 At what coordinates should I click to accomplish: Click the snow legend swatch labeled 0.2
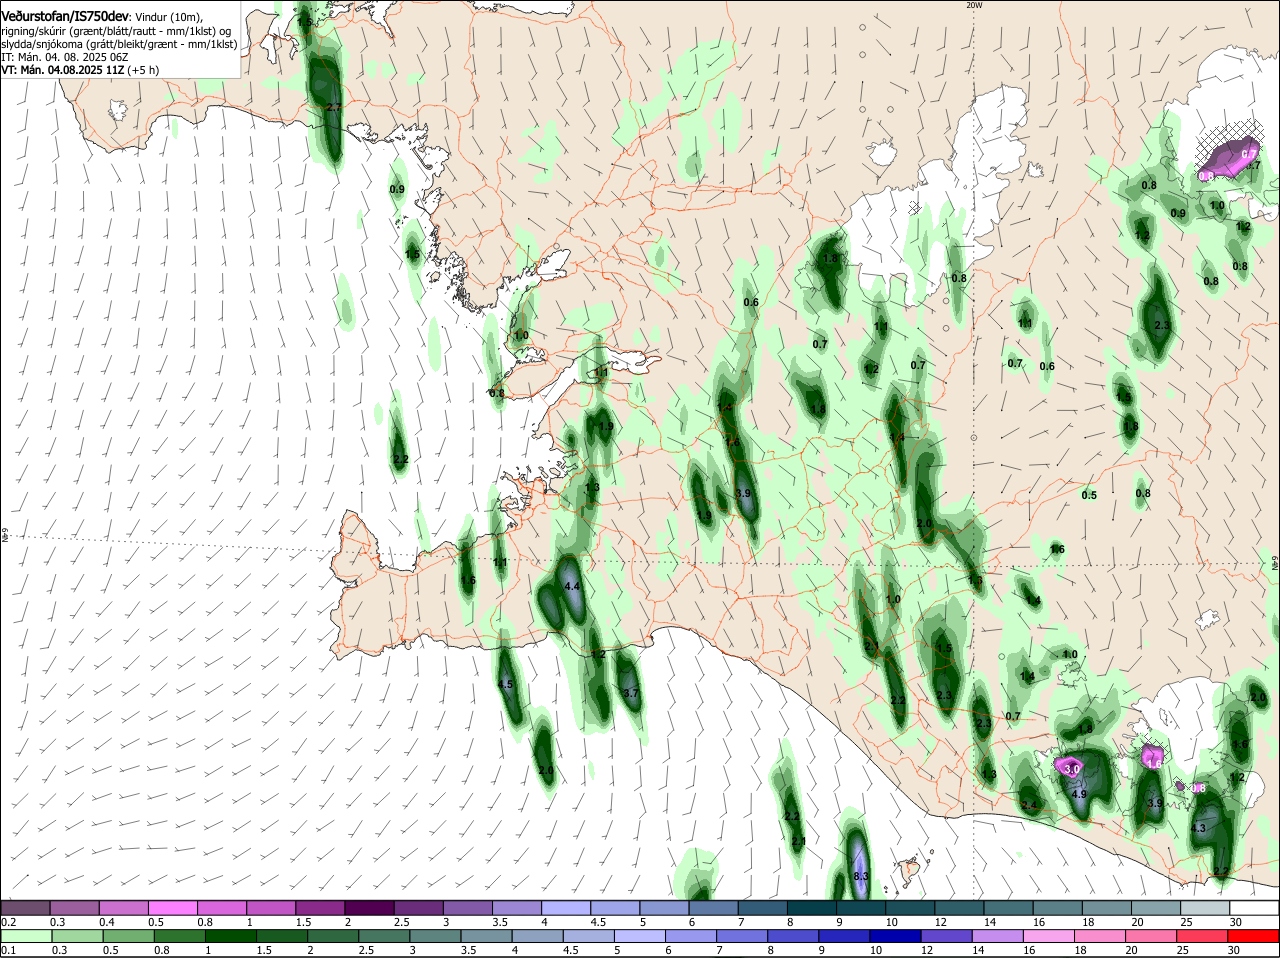point(25,907)
